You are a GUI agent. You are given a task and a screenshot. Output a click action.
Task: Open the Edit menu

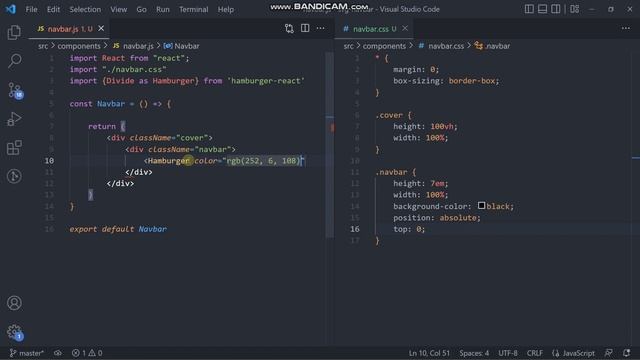pos(53,9)
